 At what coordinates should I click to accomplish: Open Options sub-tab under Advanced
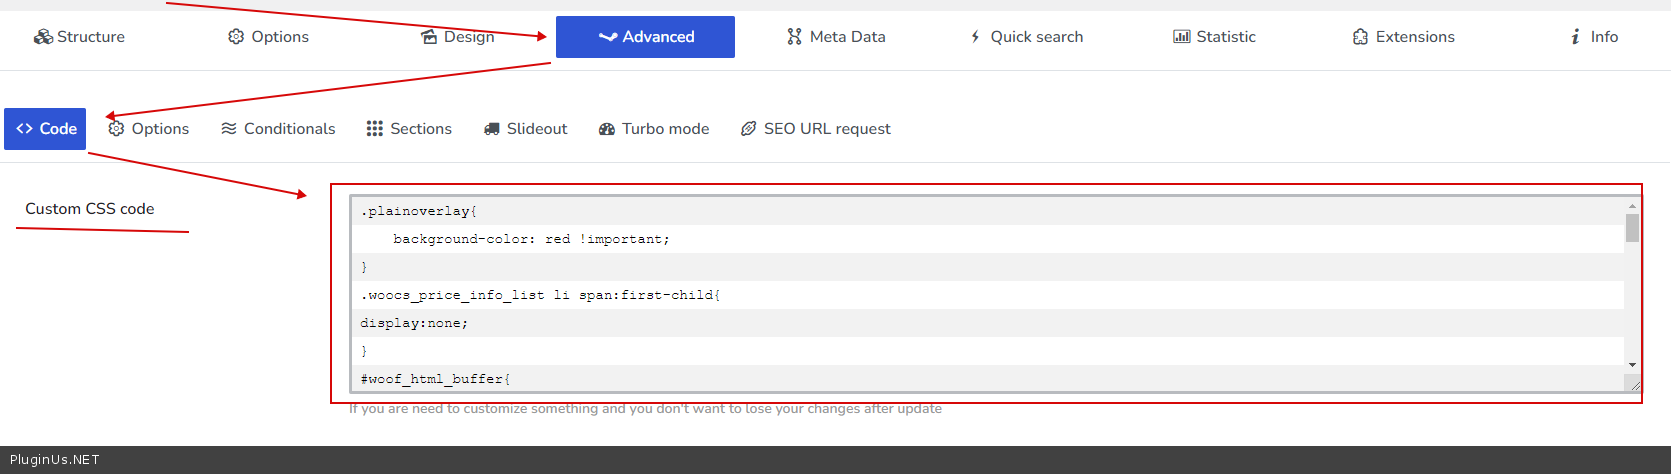coord(149,129)
